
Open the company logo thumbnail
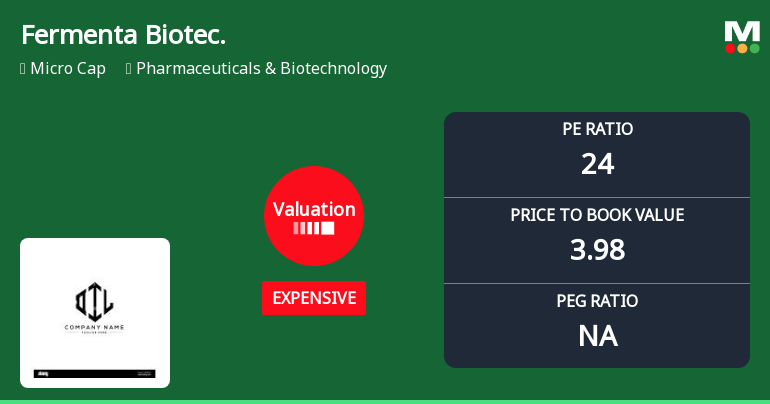[95, 313]
